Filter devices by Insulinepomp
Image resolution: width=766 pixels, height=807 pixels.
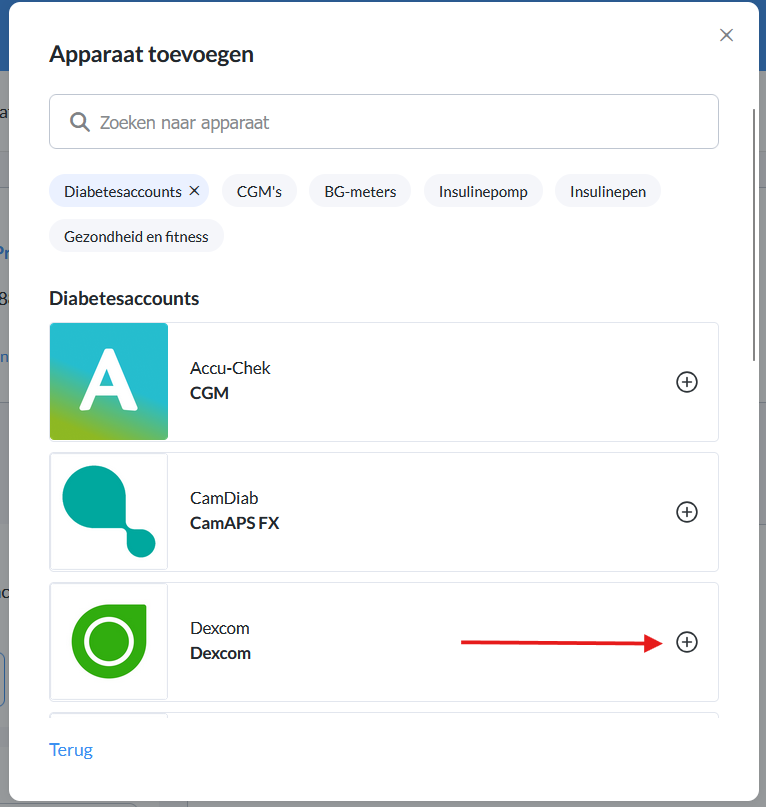coord(483,191)
